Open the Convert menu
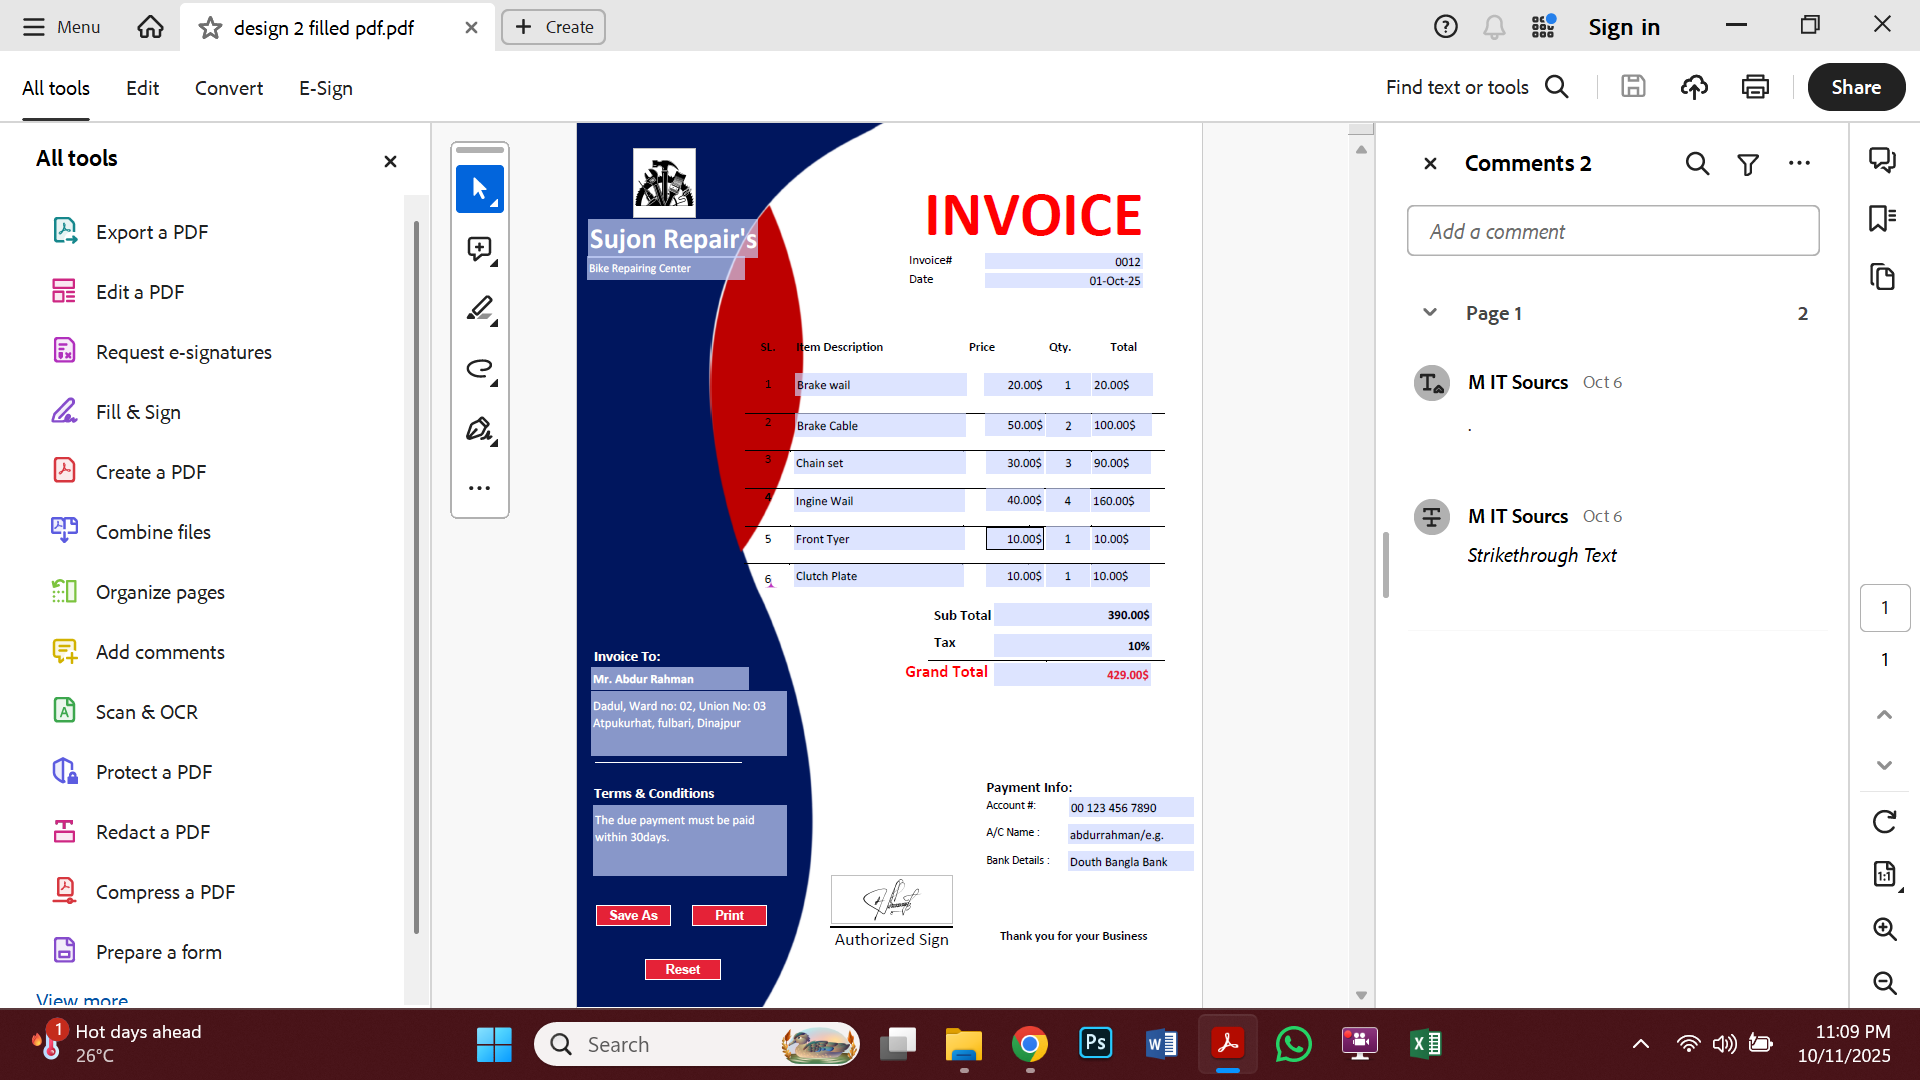The image size is (1920, 1080). 228,88
